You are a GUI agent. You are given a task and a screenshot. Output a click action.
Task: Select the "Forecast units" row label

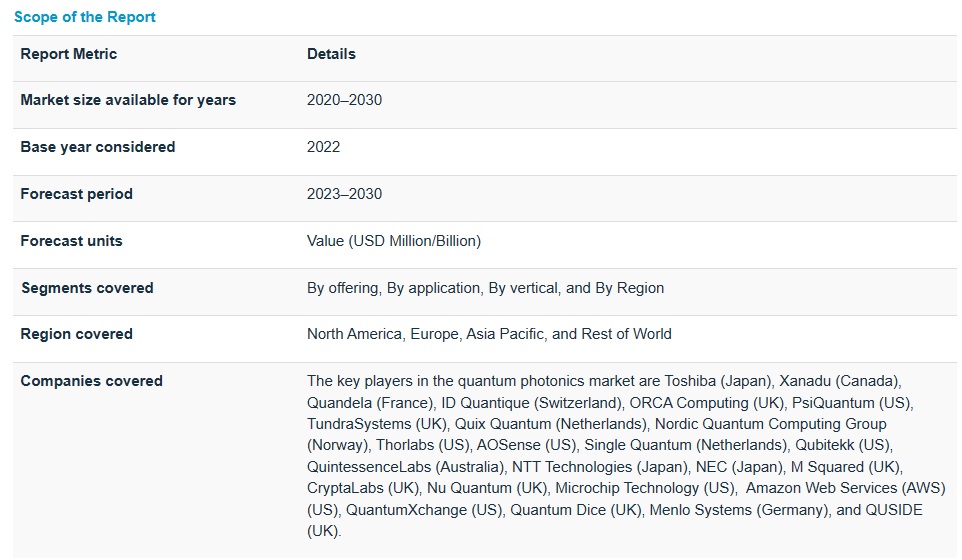[71, 241]
